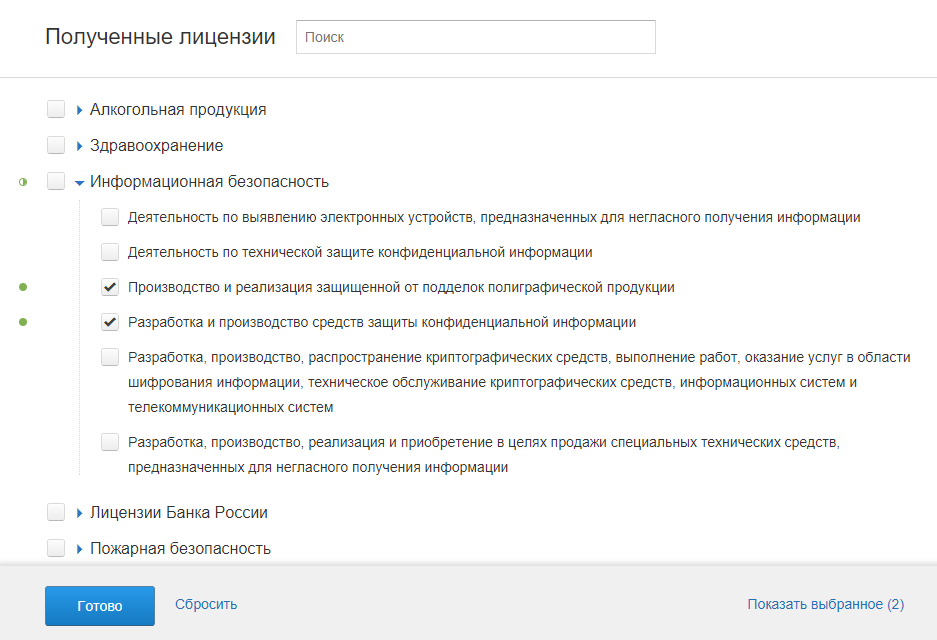
Task: Check технической защите конфиденциальной информации checkbox
Action: (110, 252)
